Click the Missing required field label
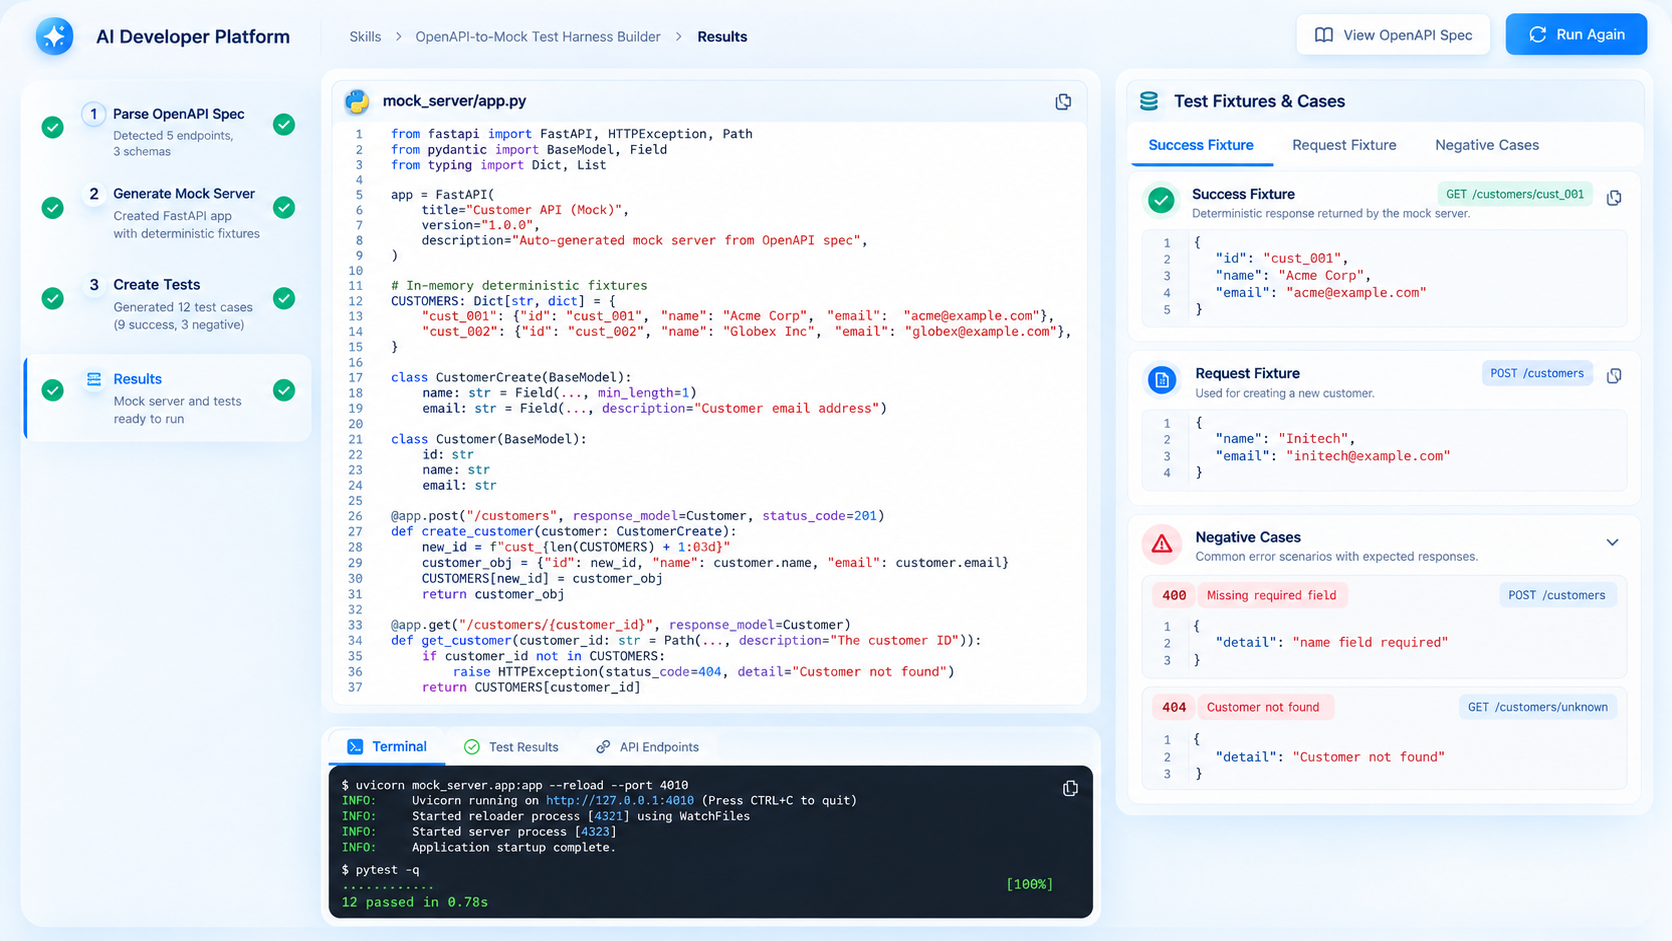Viewport: 1672px width, 941px height. pos(1271,595)
